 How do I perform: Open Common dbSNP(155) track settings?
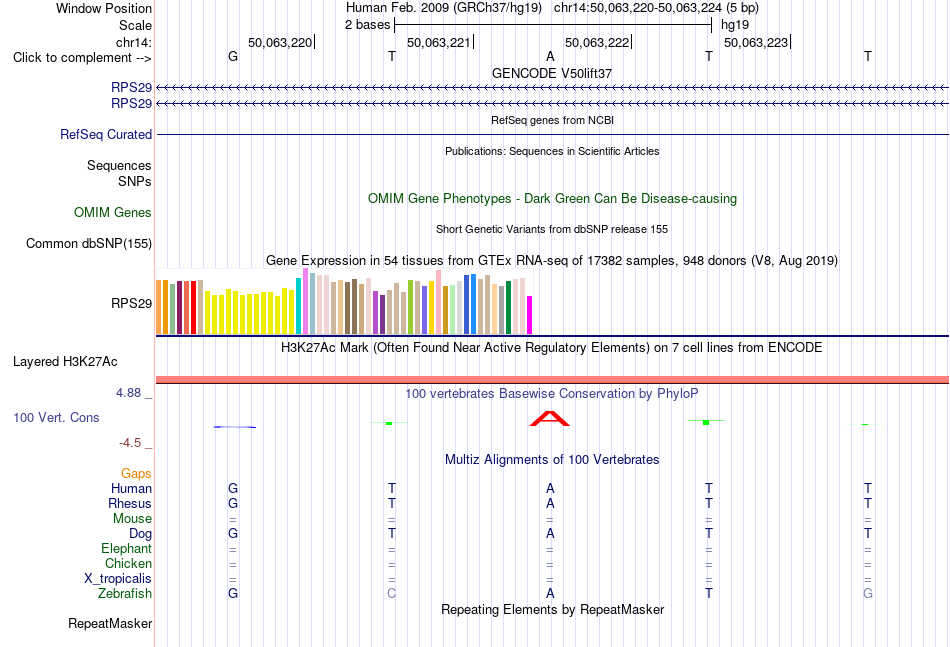pyautogui.click(x=89, y=244)
